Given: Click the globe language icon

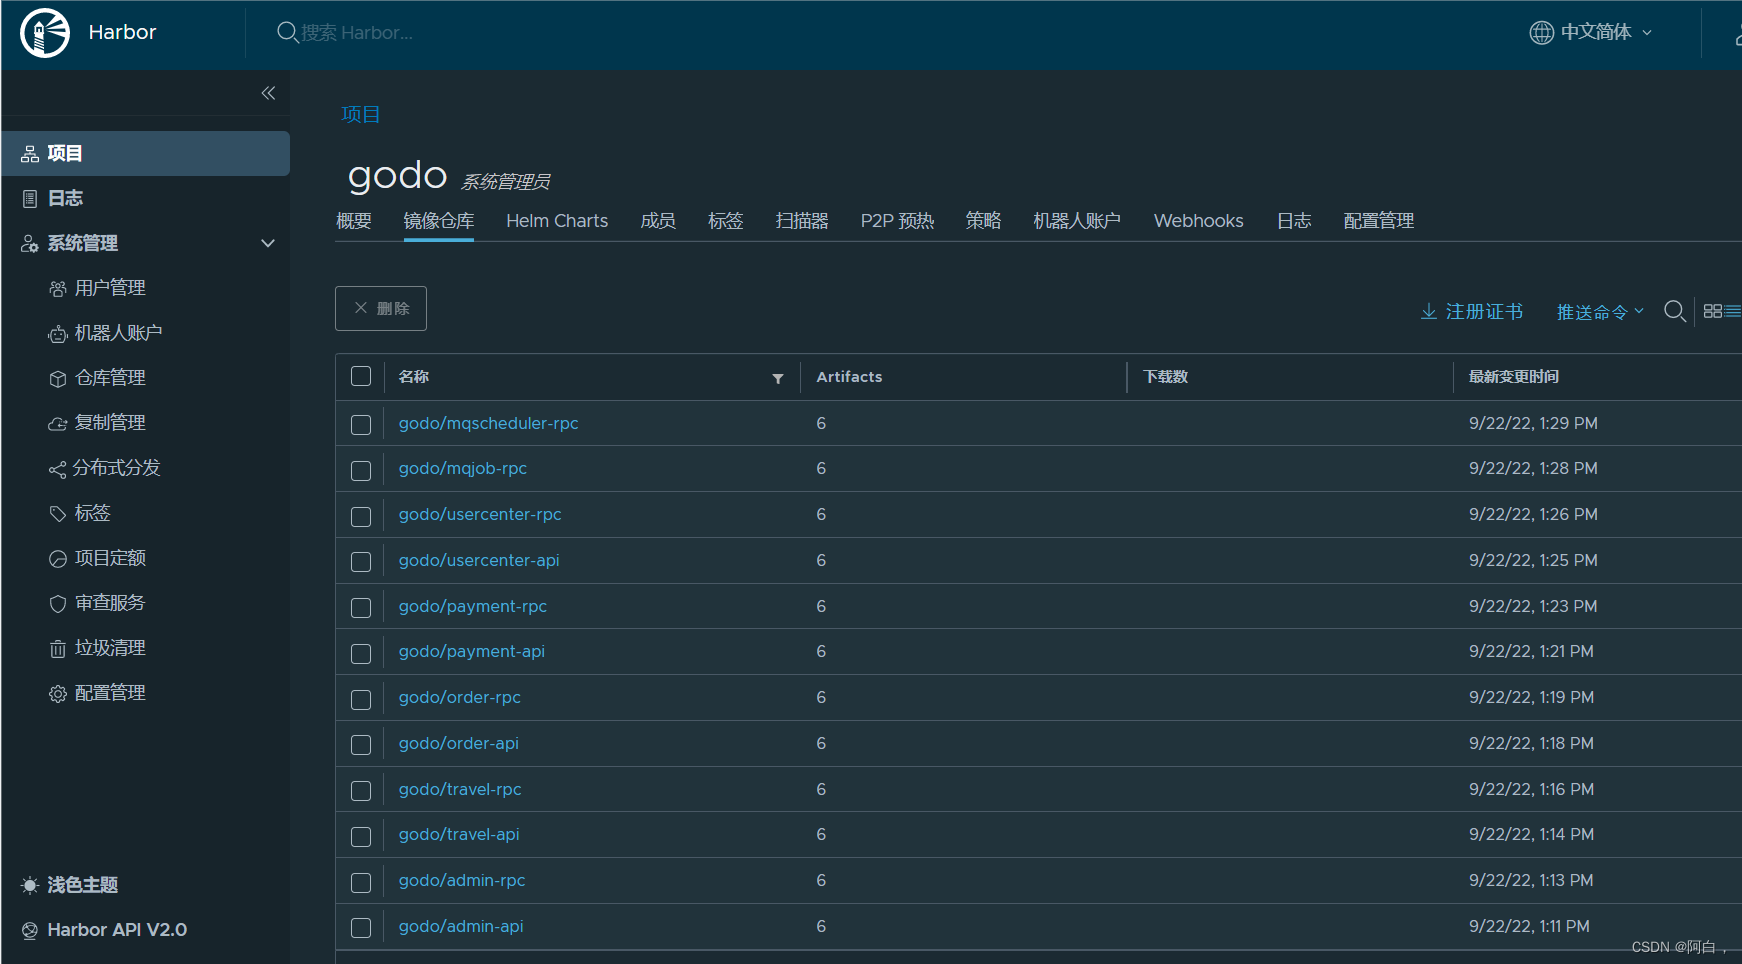Looking at the screenshot, I should click(1541, 32).
